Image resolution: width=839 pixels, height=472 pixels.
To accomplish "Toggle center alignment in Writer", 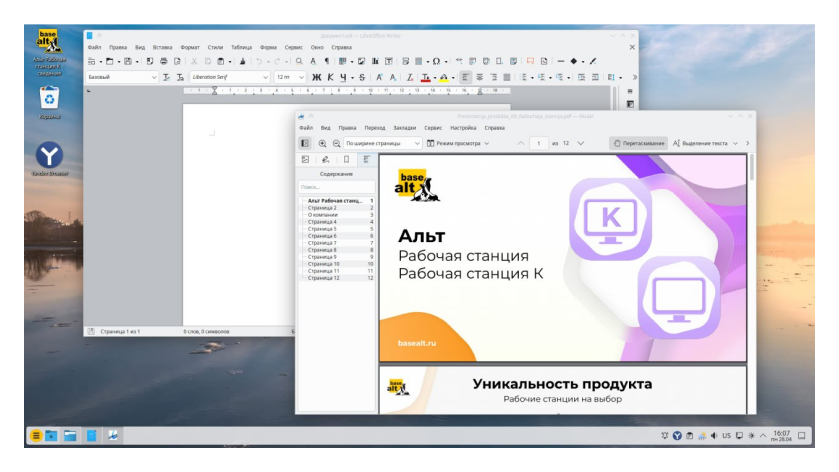I will tap(479, 77).
